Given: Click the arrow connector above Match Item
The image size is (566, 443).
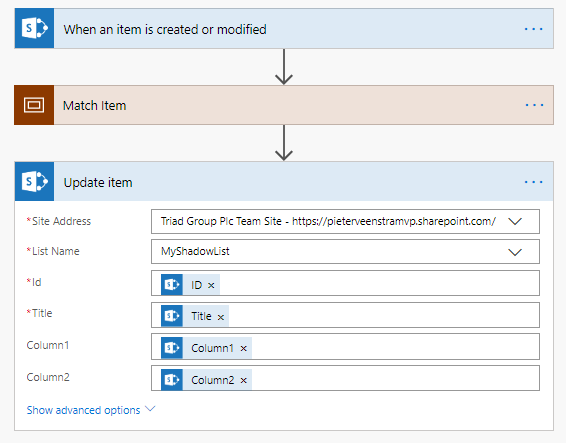Looking at the screenshot, I should [284, 67].
